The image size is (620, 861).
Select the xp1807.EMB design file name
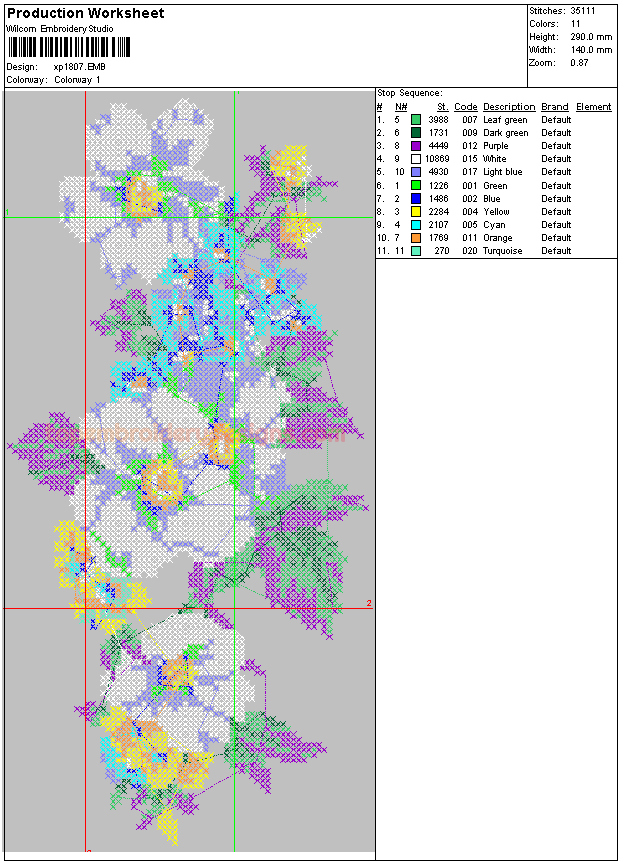coord(79,67)
